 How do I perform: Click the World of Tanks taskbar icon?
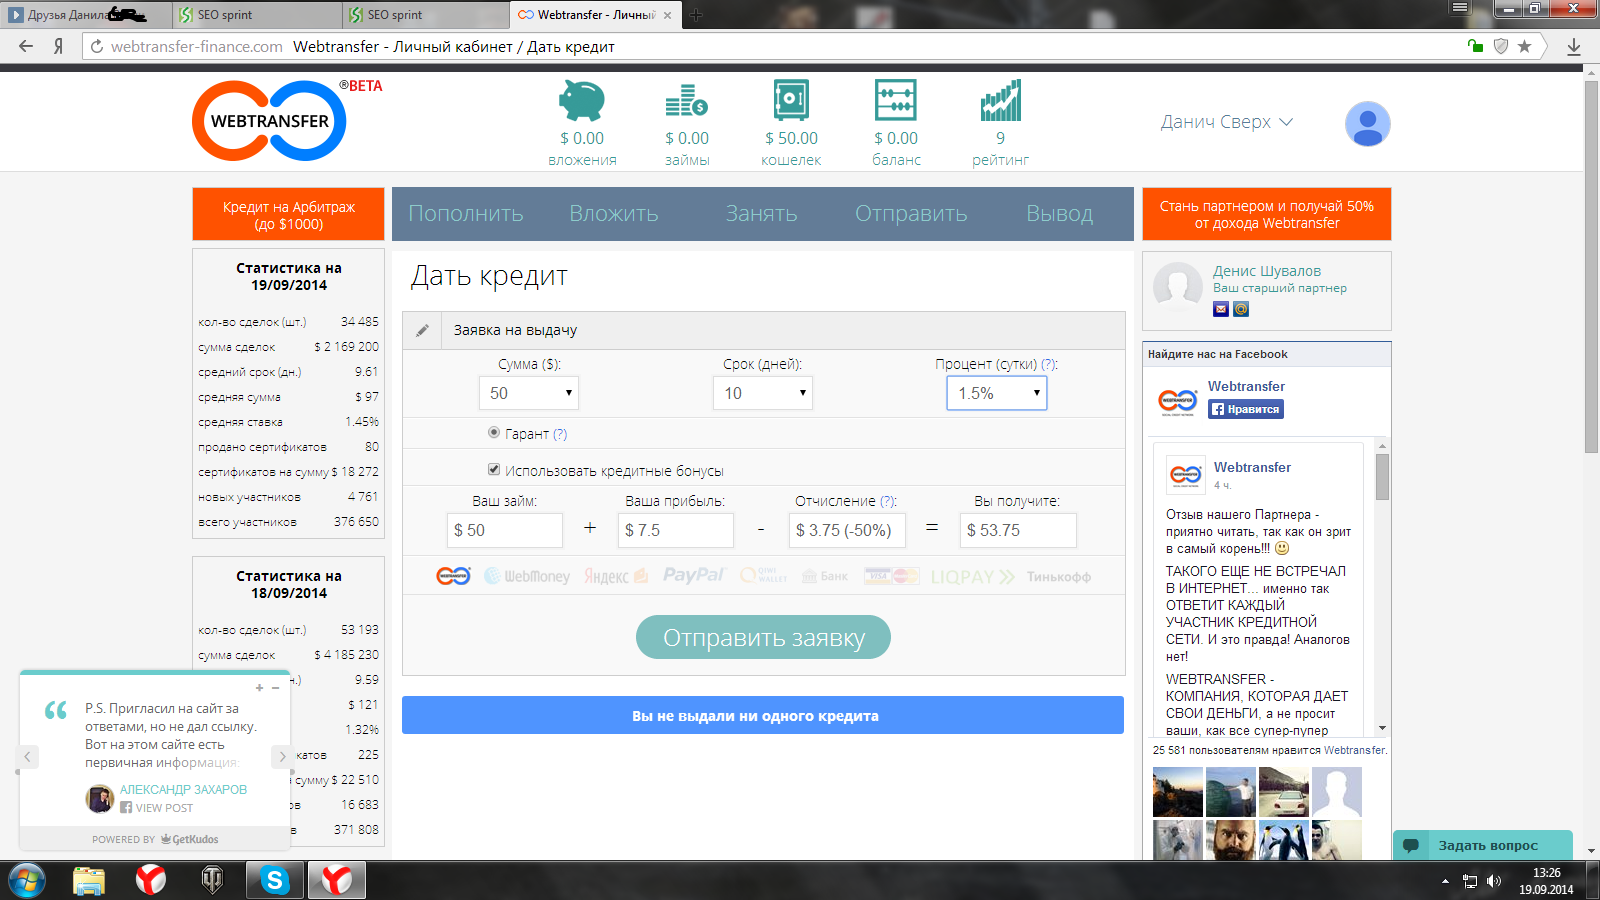(212, 880)
